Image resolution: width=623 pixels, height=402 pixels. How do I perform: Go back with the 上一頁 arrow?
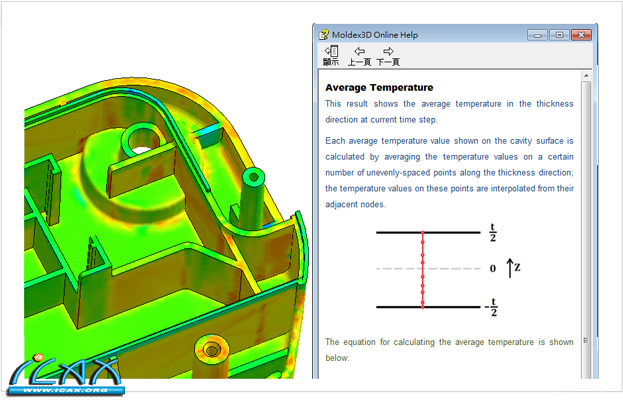[359, 54]
